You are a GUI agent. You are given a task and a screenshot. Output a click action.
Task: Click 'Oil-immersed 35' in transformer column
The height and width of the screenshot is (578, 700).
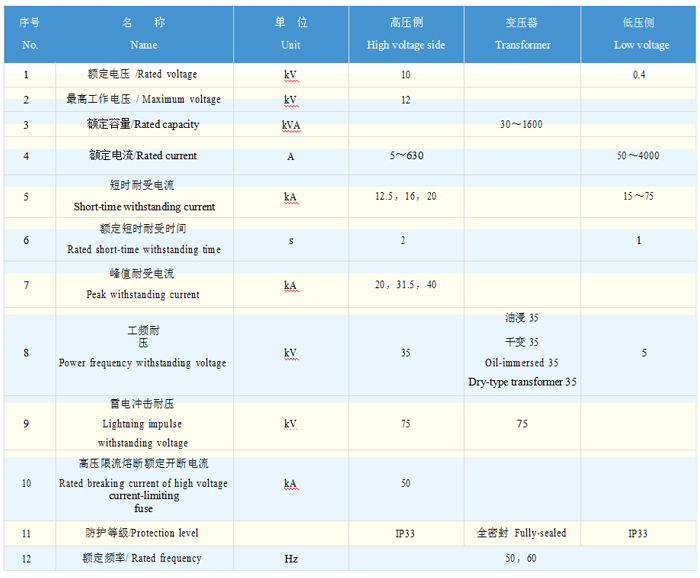coord(522,362)
